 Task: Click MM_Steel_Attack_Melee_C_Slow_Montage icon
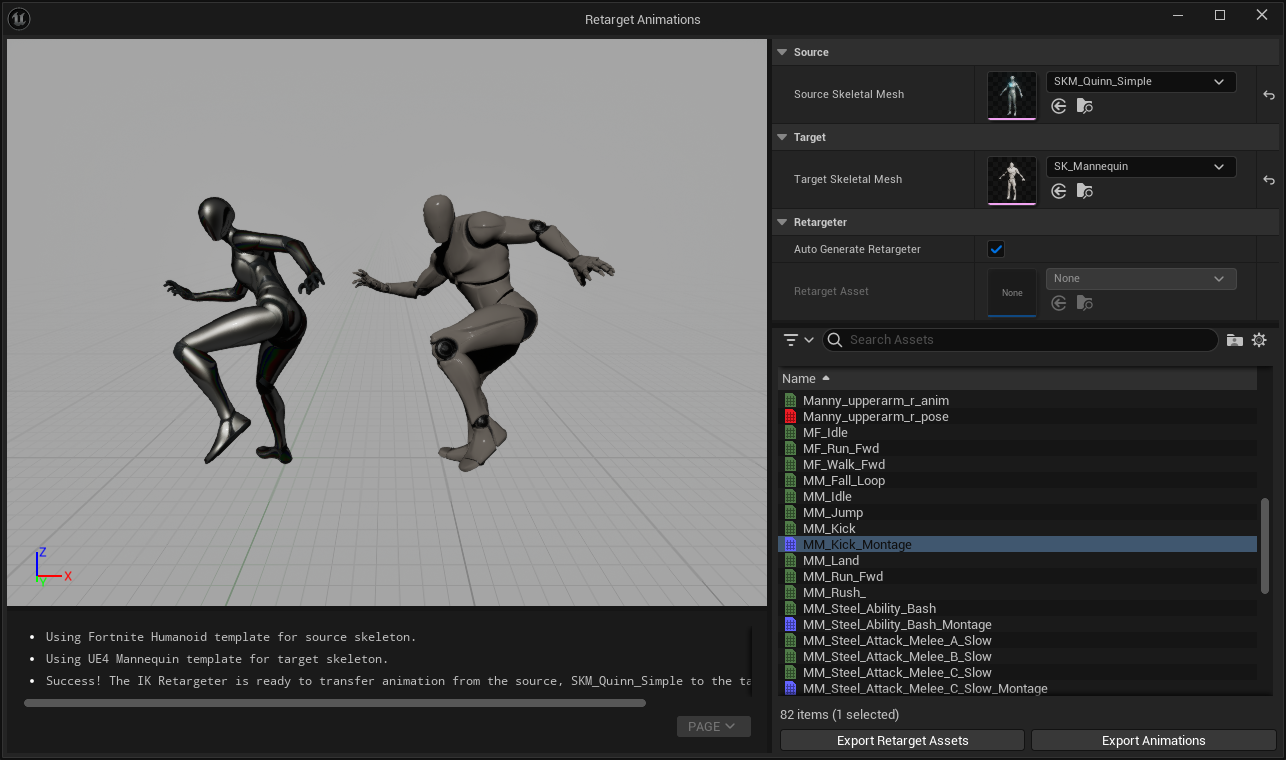tap(790, 689)
